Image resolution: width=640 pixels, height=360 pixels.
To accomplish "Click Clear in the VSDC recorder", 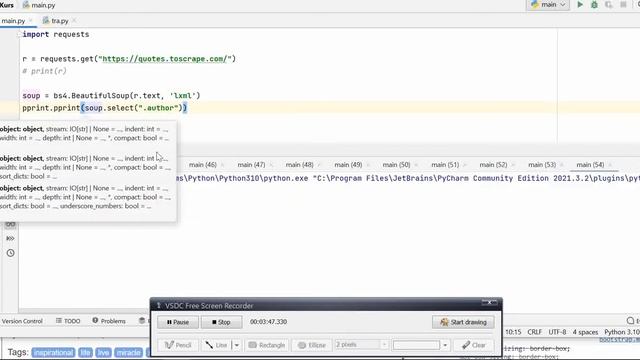I will 474,345.
